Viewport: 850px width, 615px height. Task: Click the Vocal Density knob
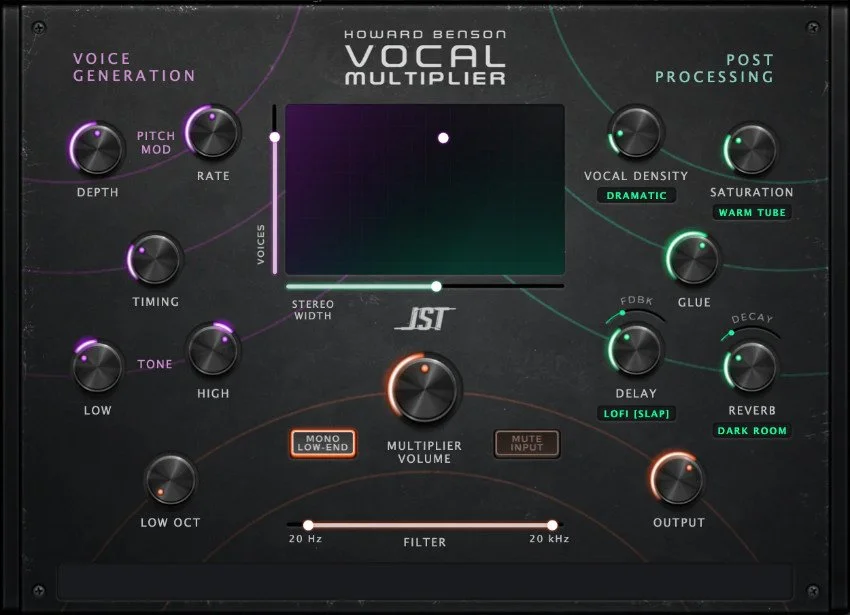(635, 132)
